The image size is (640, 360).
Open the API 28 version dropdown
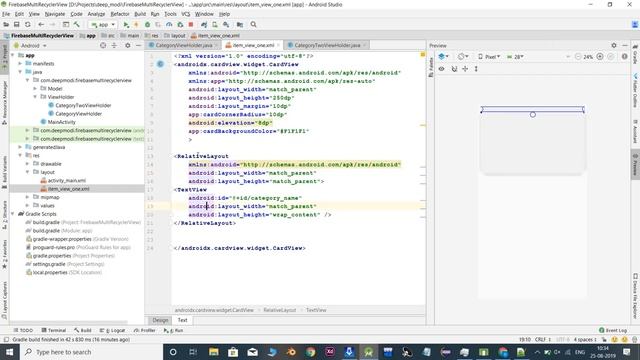click(x=515, y=57)
